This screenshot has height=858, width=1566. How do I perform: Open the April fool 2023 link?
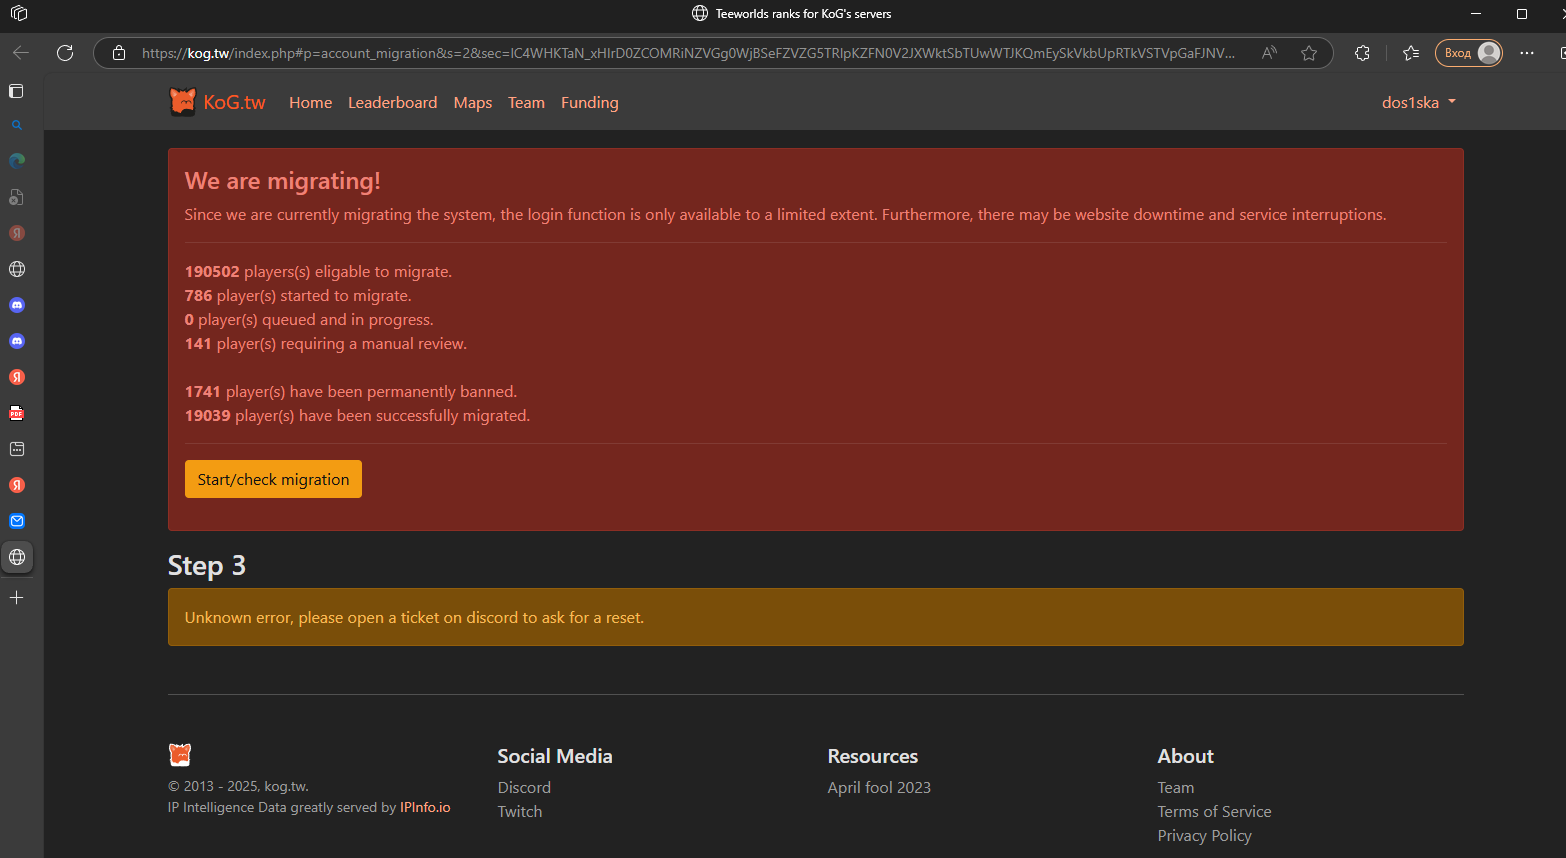tap(879, 787)
